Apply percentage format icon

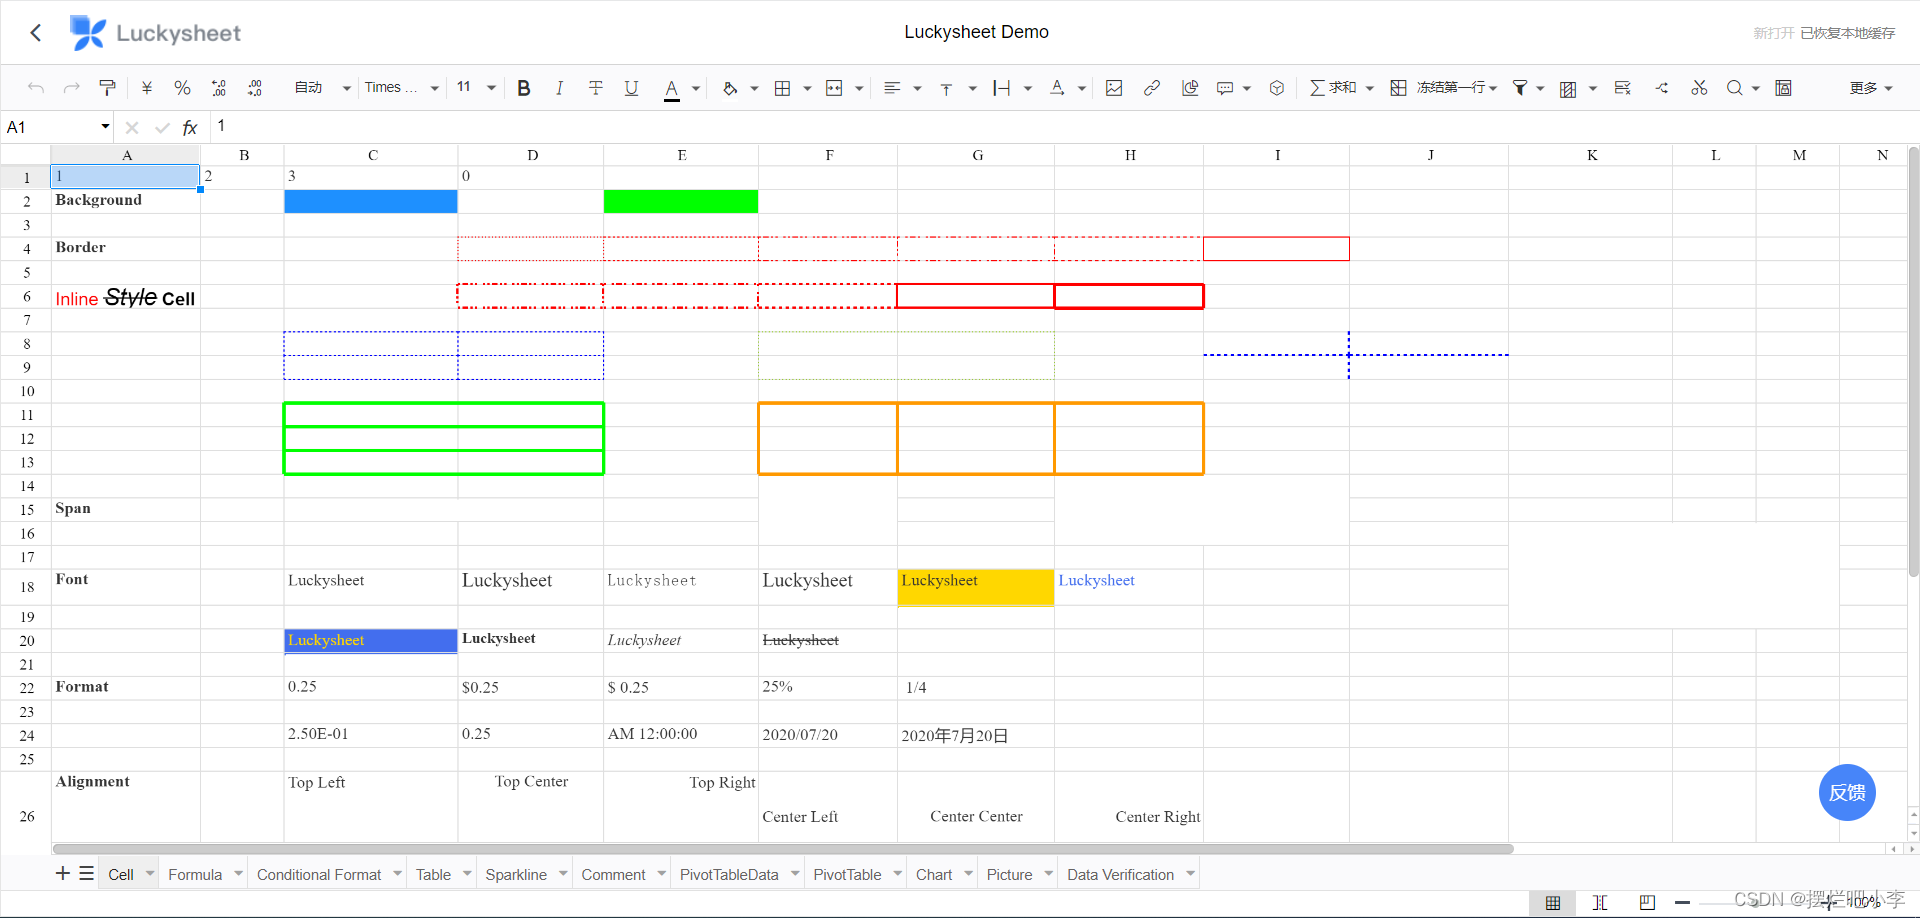(182, 88)
